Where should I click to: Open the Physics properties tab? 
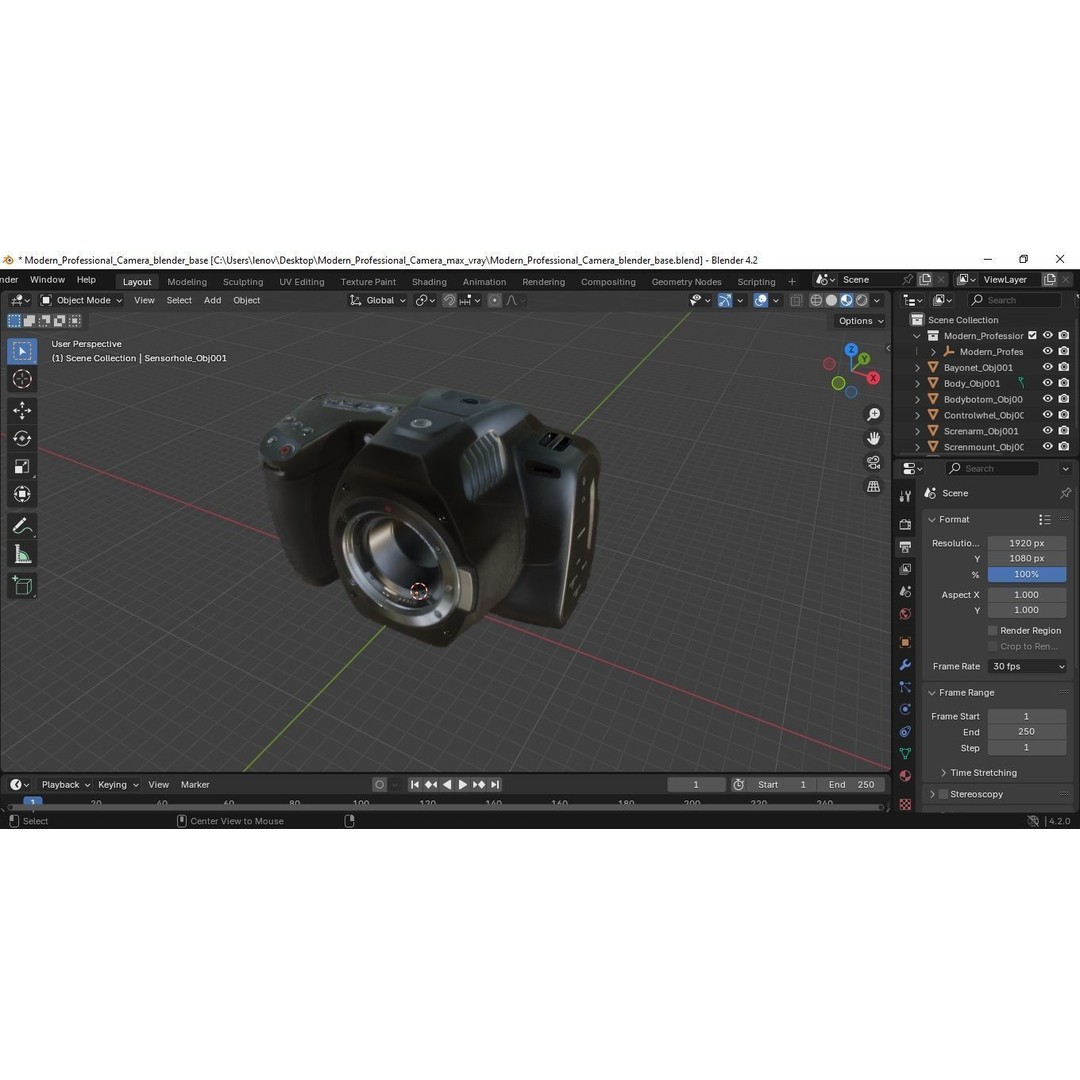click(x=905, y=709)
